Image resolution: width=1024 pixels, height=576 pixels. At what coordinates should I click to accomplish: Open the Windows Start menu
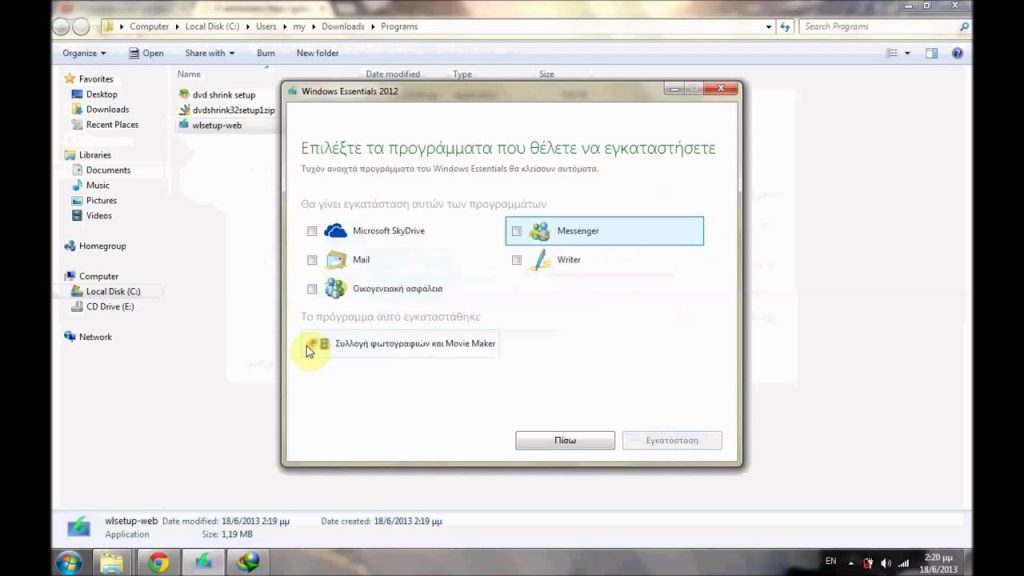(x=69, y=562)
